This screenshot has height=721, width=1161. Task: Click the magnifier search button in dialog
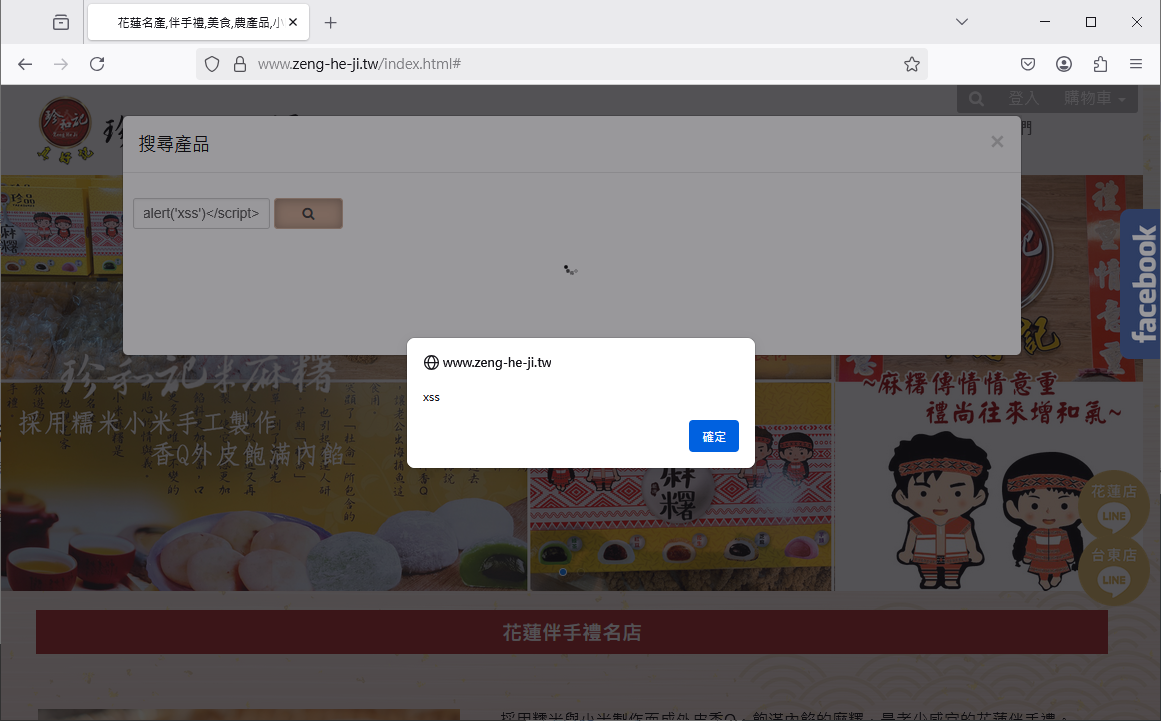pyautogui.click(x=308, y=213)
